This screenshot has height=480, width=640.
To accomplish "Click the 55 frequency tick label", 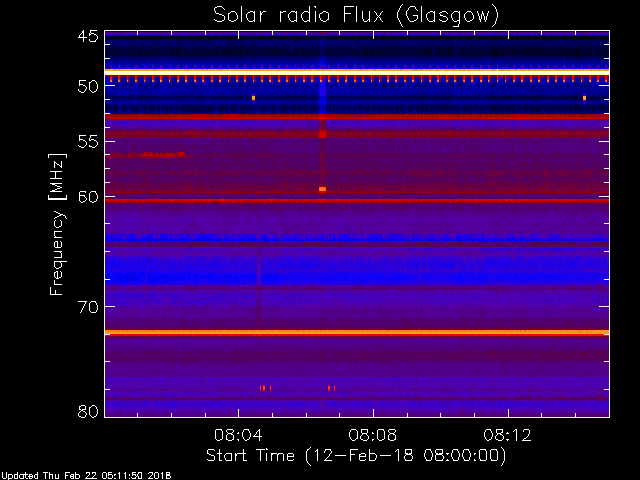I will (88, 142).
